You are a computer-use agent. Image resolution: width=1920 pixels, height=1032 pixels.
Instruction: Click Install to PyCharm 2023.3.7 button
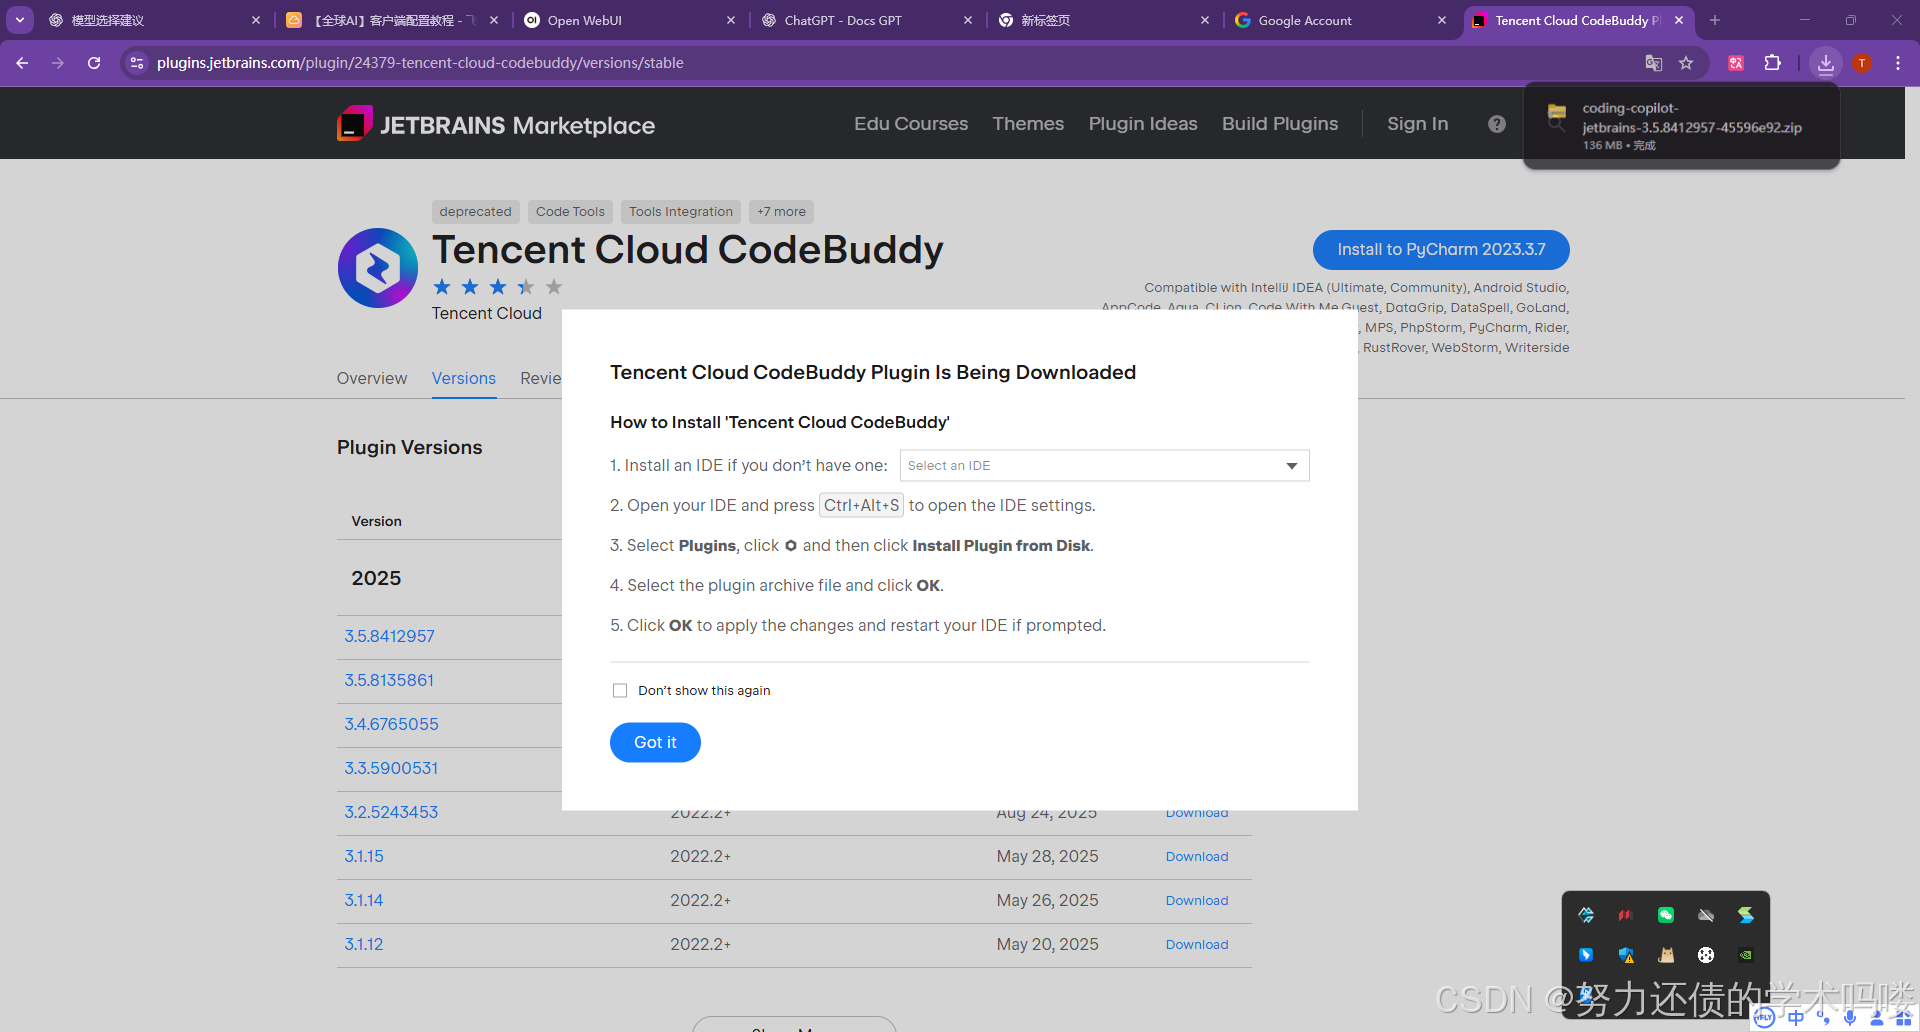click(x=1441, y=250)
